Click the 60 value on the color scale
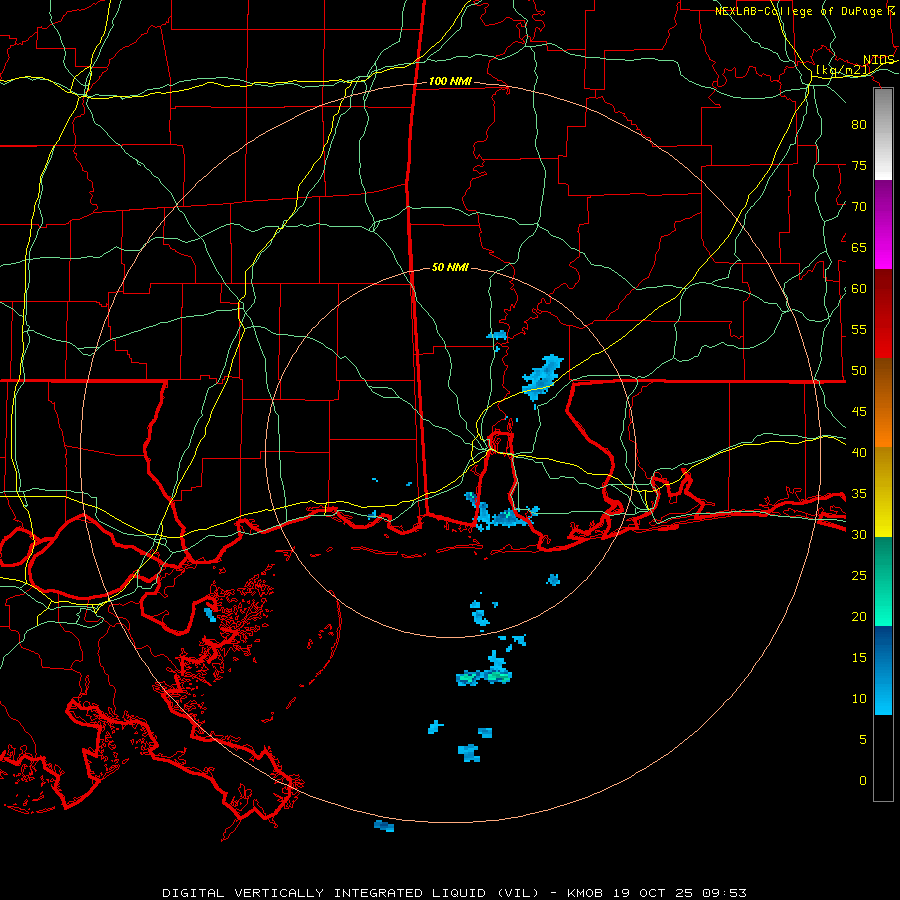Image resolution: width=900 pixels, height=900 pixels. coord(859,289)
